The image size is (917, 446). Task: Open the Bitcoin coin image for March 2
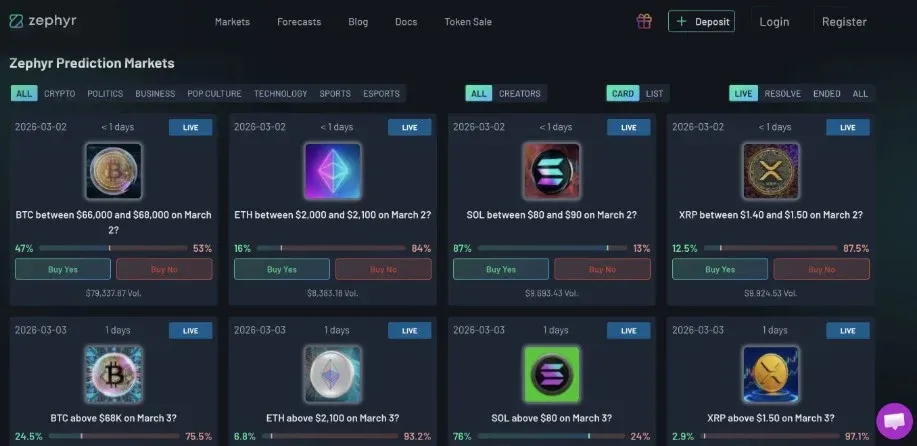[114, 171]
